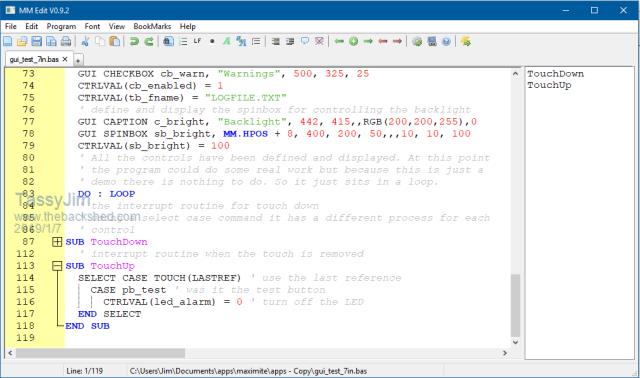Click the gear settings toolbar icon
Image resolution: width=640 pixels, height=378 pixels.
pyautogui.click(x=417, y=41)
